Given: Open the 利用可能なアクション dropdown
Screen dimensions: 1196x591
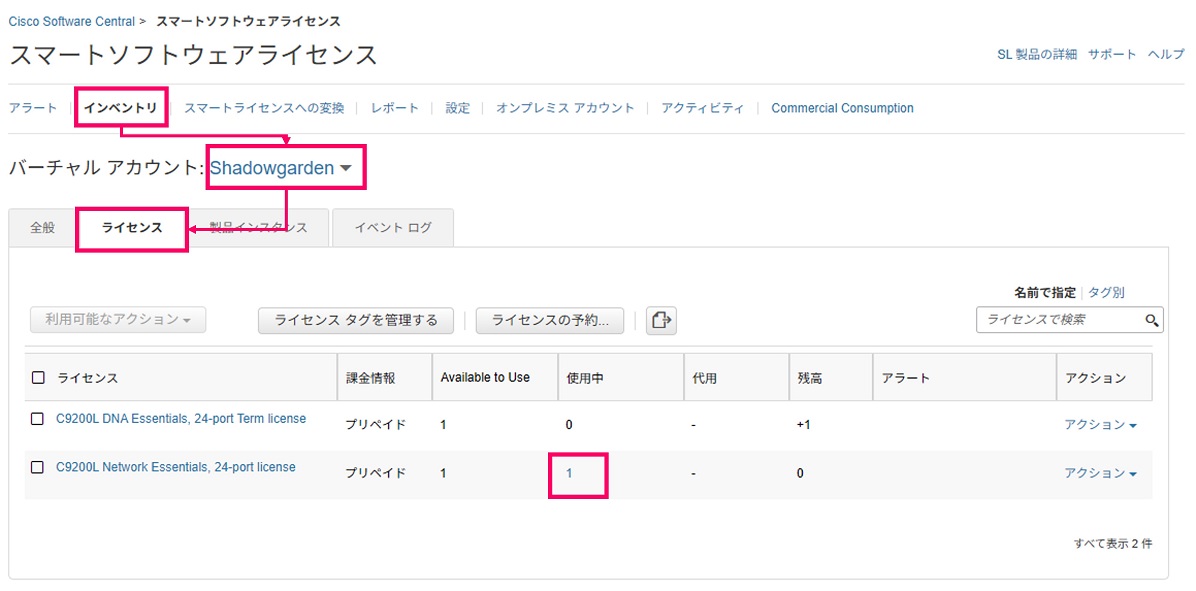Looking at the screenshot, I should [118, 320].
